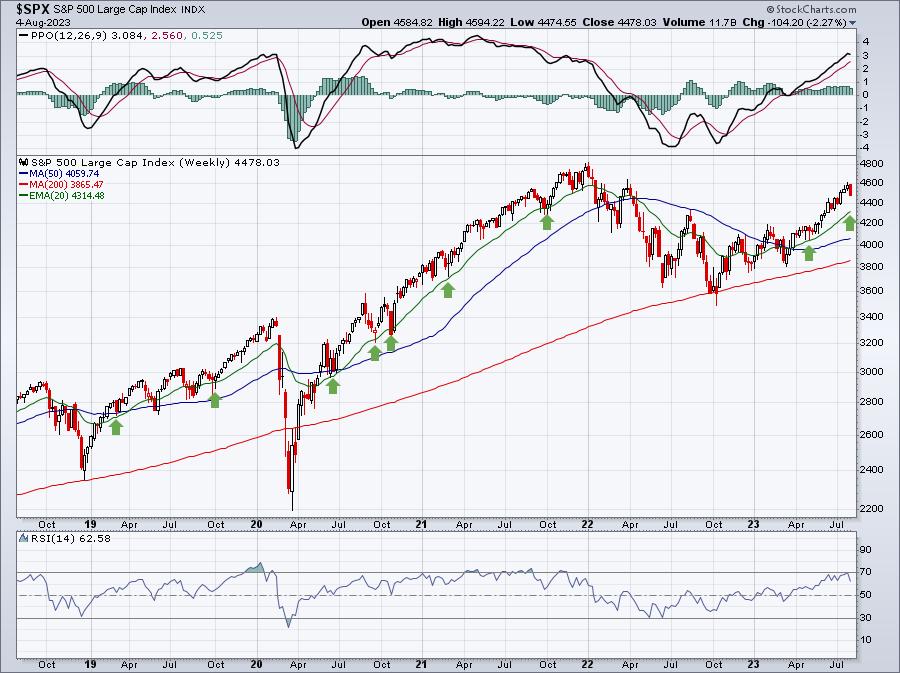
Task: Click the StockCharts.com copyright link
Action: pyautogui.click(x=811, y=10)
